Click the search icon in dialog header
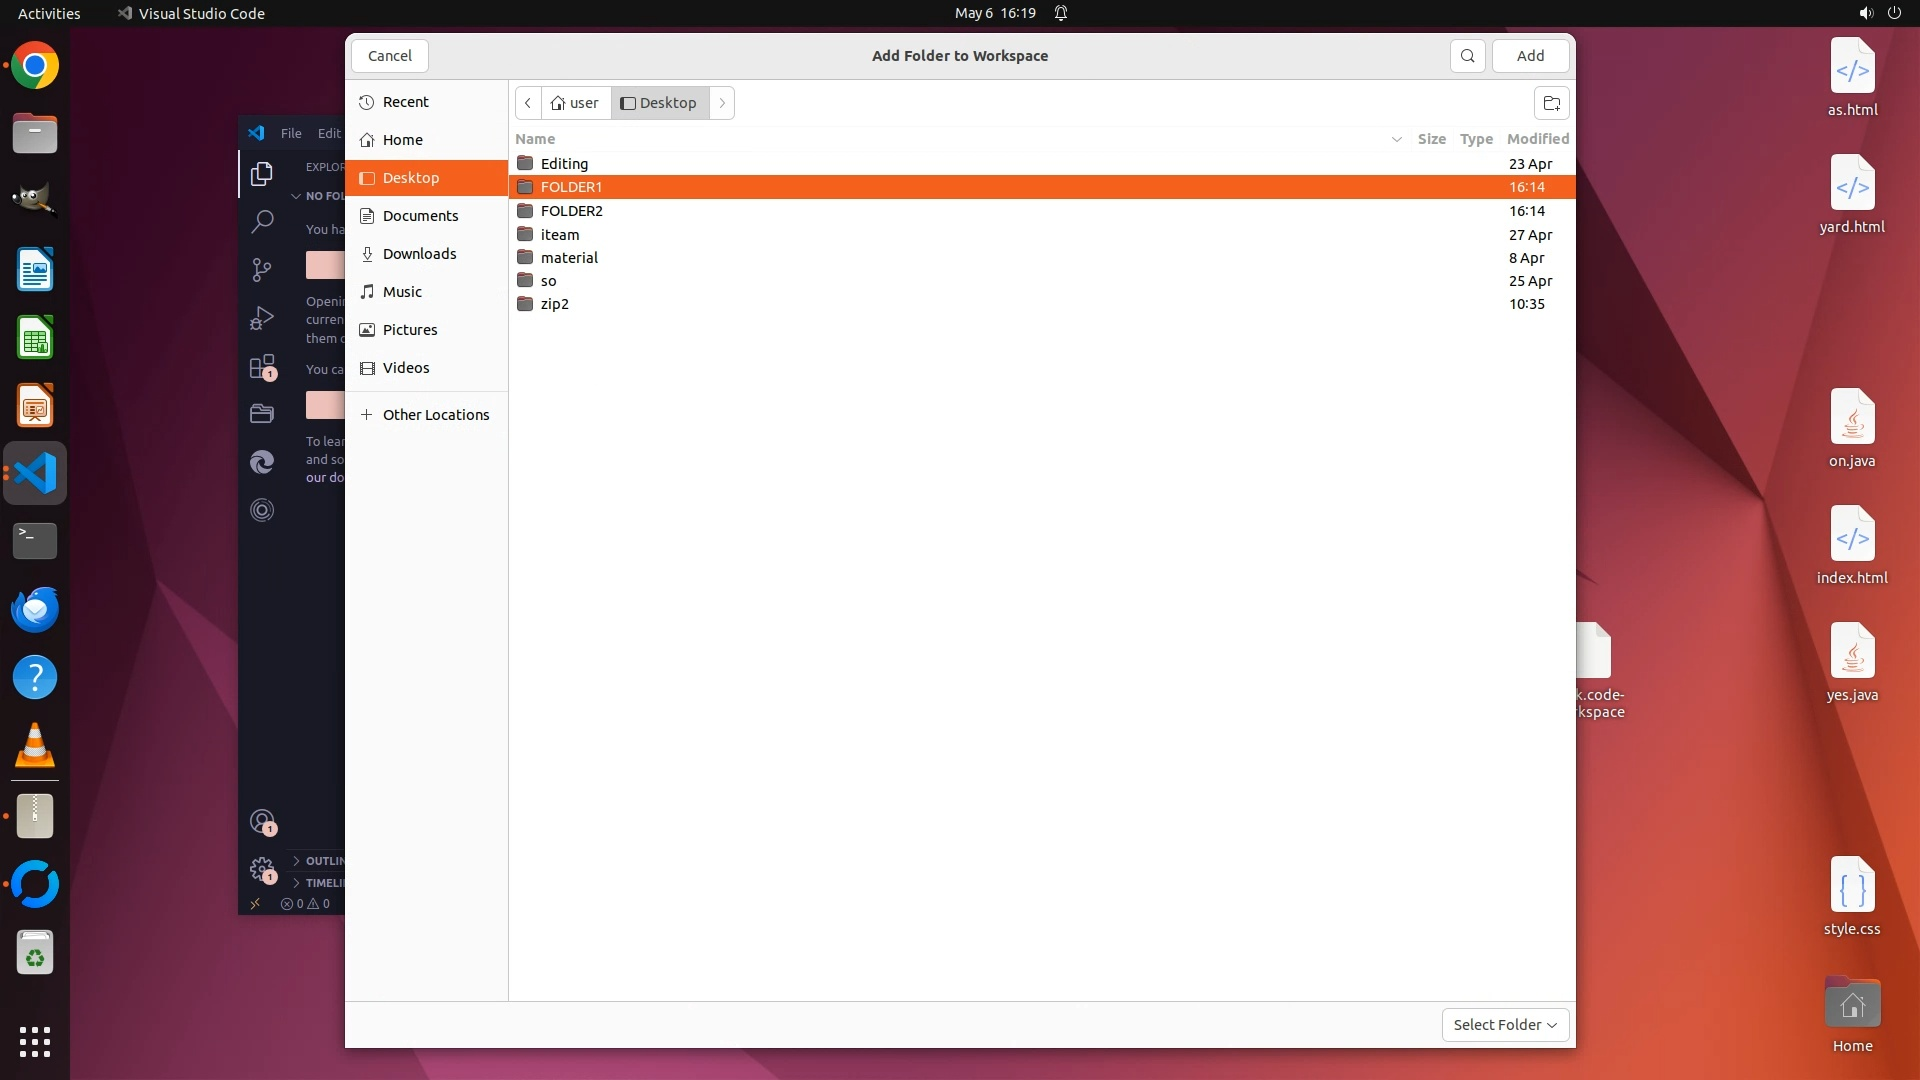This screenshot has height=1080, width=1920. [1467, 56]
